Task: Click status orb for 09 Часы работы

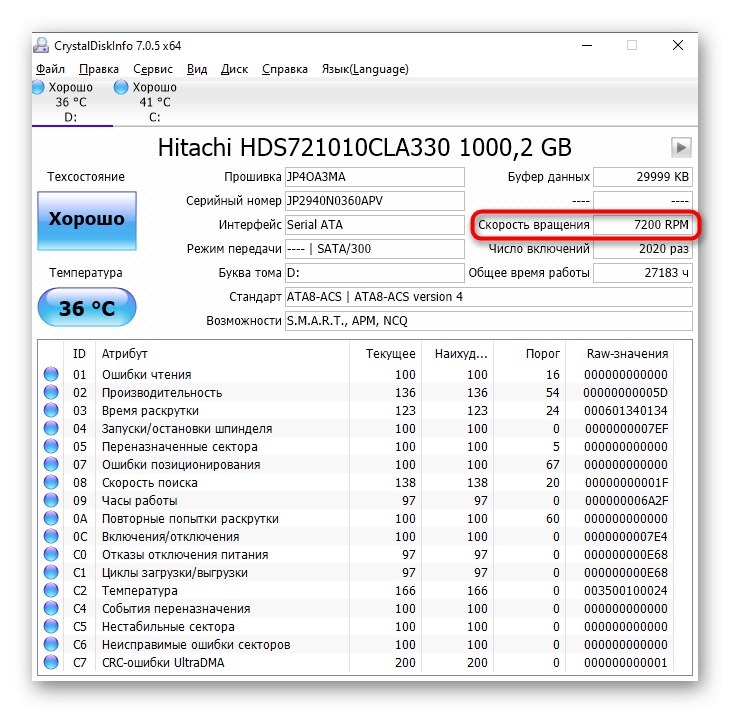Action: 51,500
